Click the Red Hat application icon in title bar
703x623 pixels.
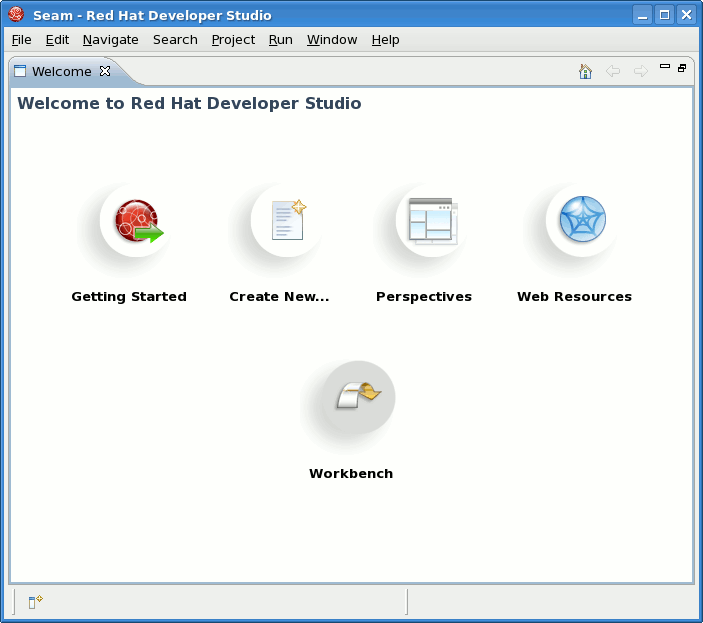(16, 15)
